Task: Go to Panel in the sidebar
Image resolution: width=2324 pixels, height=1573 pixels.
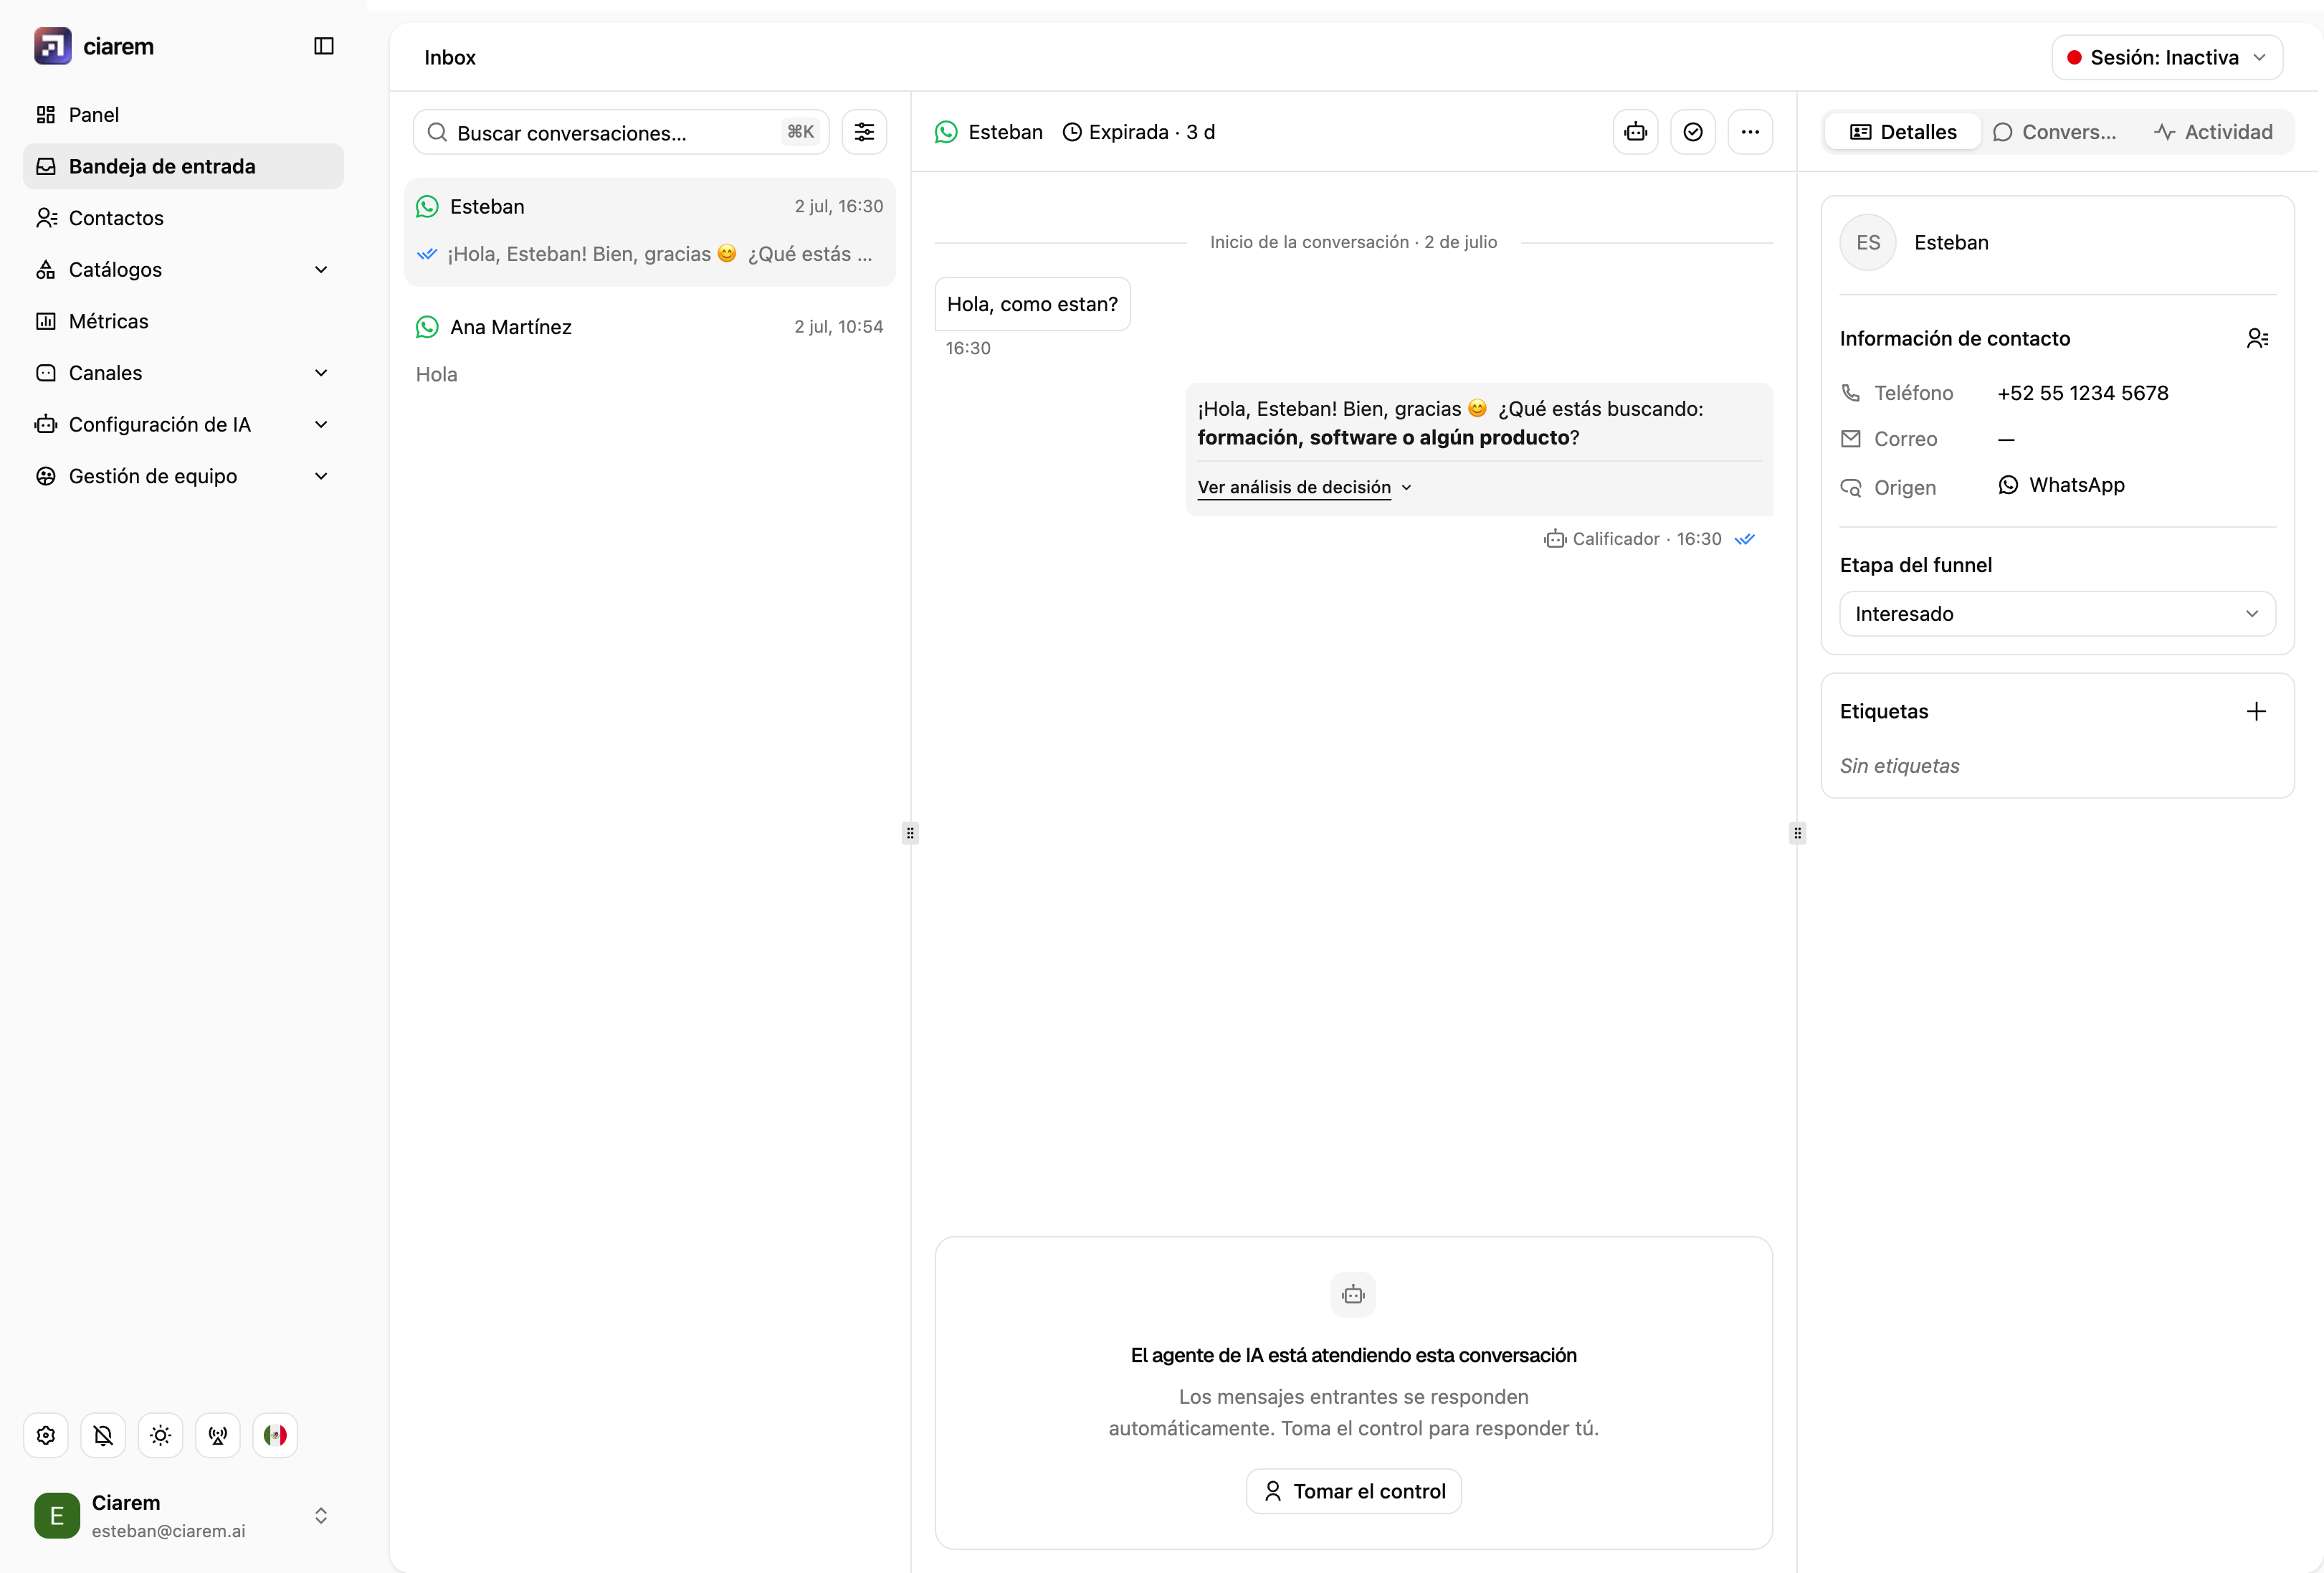Action: click(x=183, y=115)
